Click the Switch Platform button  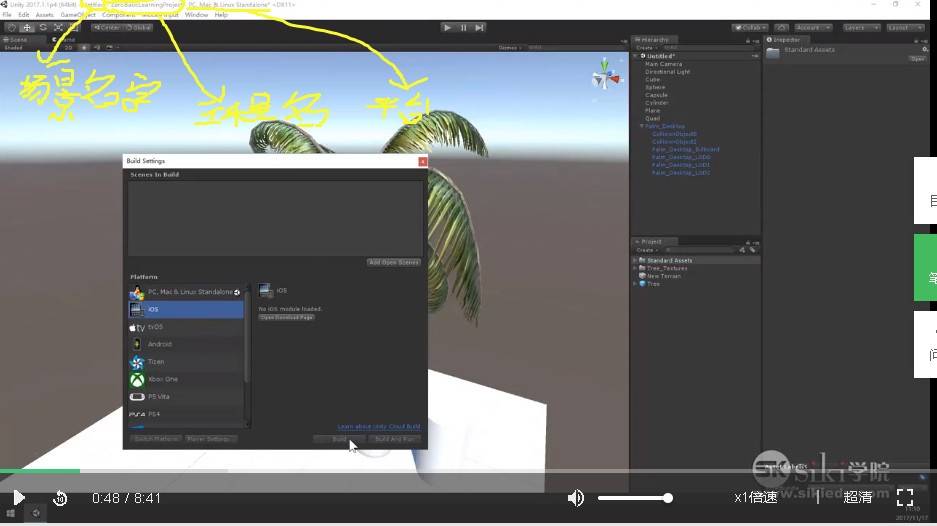click(157, 439)
